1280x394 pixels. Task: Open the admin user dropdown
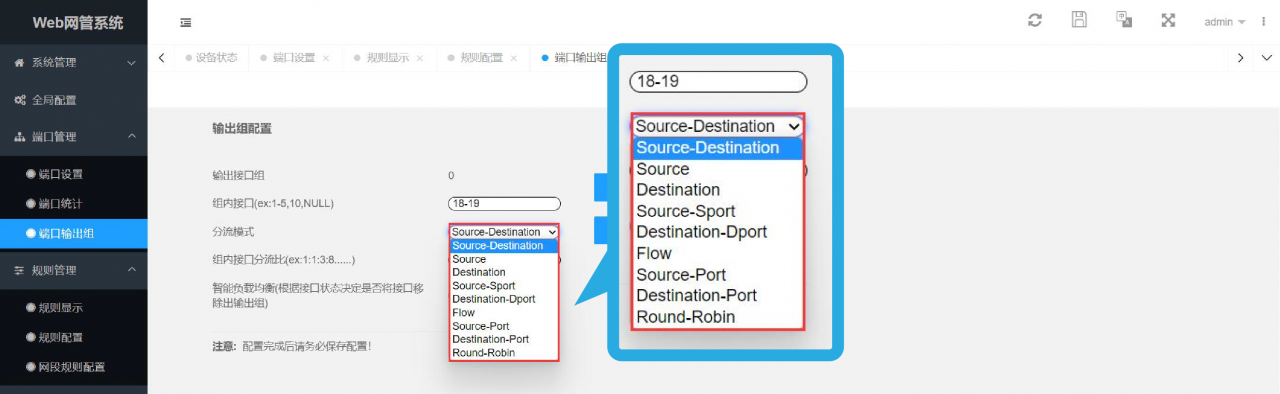[1225, 21]
